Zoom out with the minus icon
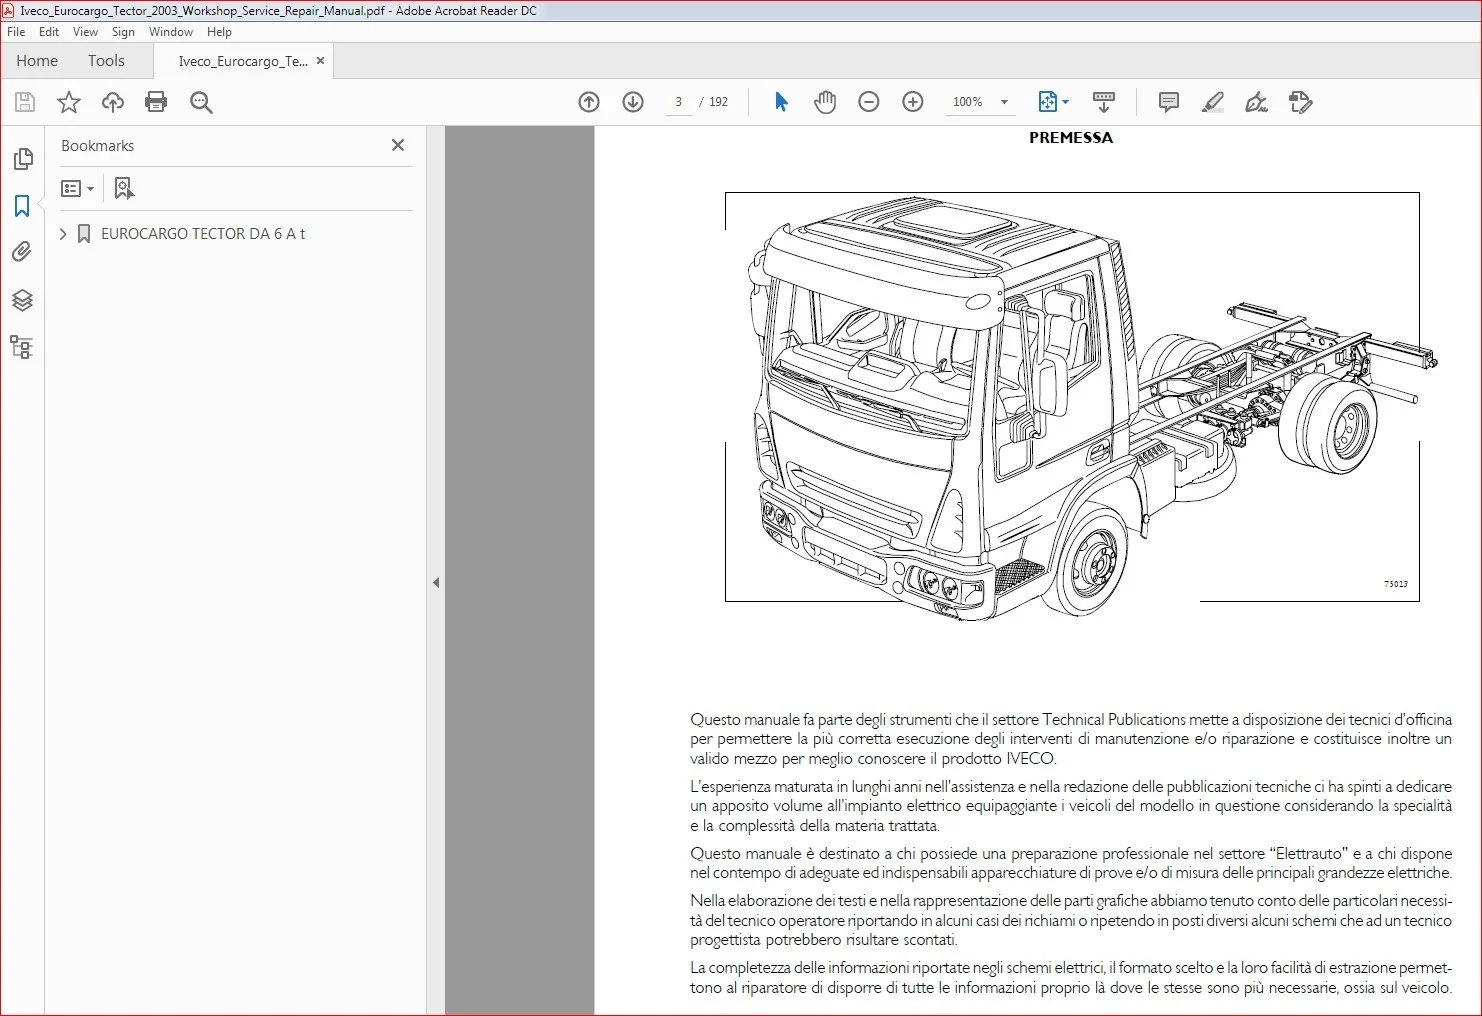The width and height of the screenshot is (1482, 1016). [x=869, y=102]
